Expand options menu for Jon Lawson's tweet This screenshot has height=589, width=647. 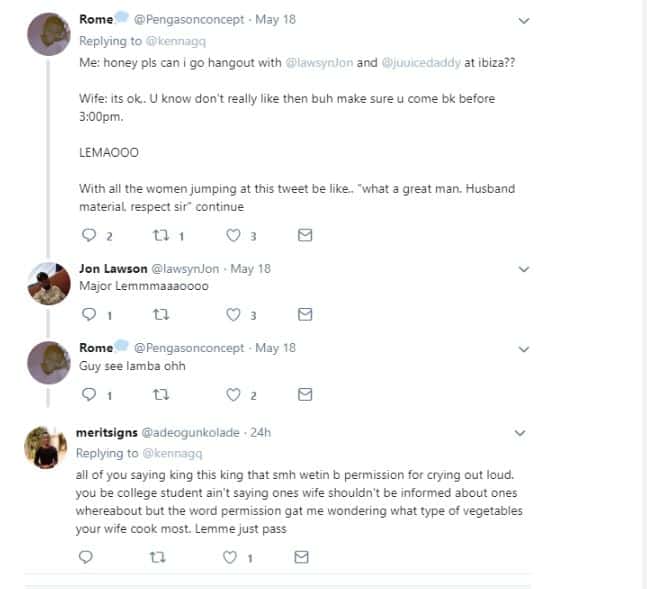pos(524,269)
